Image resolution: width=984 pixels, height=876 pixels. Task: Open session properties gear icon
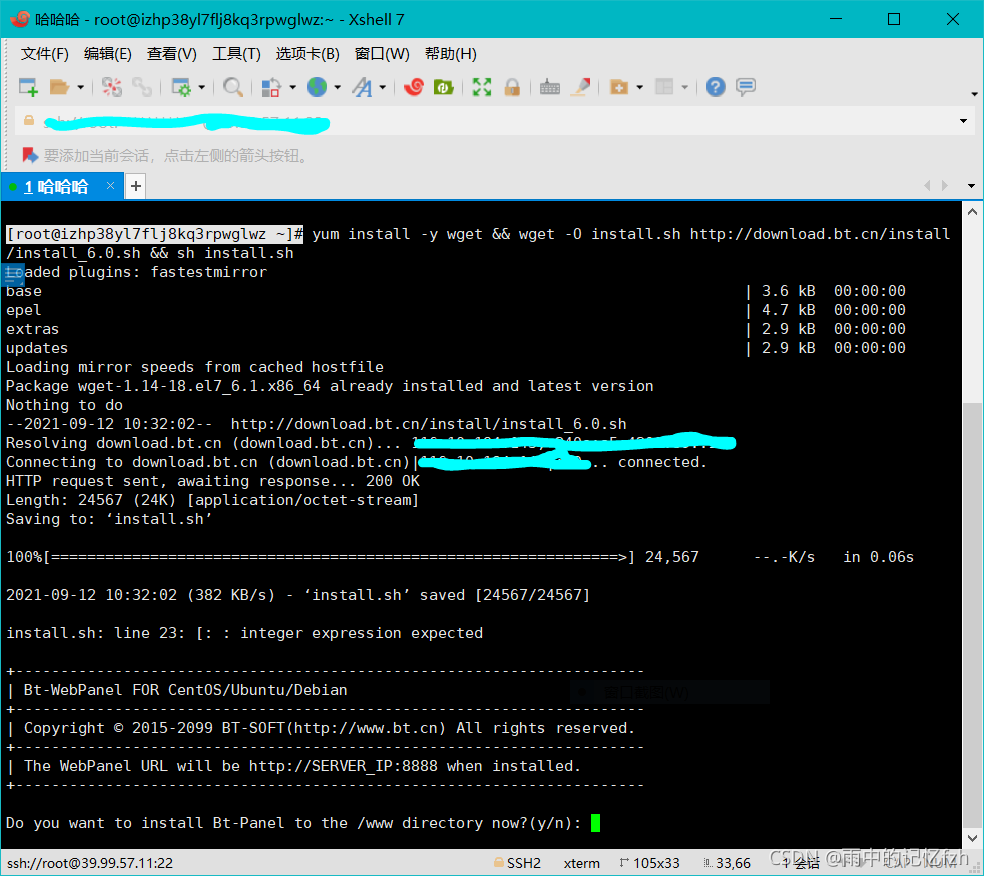click(x=181, y=87)
